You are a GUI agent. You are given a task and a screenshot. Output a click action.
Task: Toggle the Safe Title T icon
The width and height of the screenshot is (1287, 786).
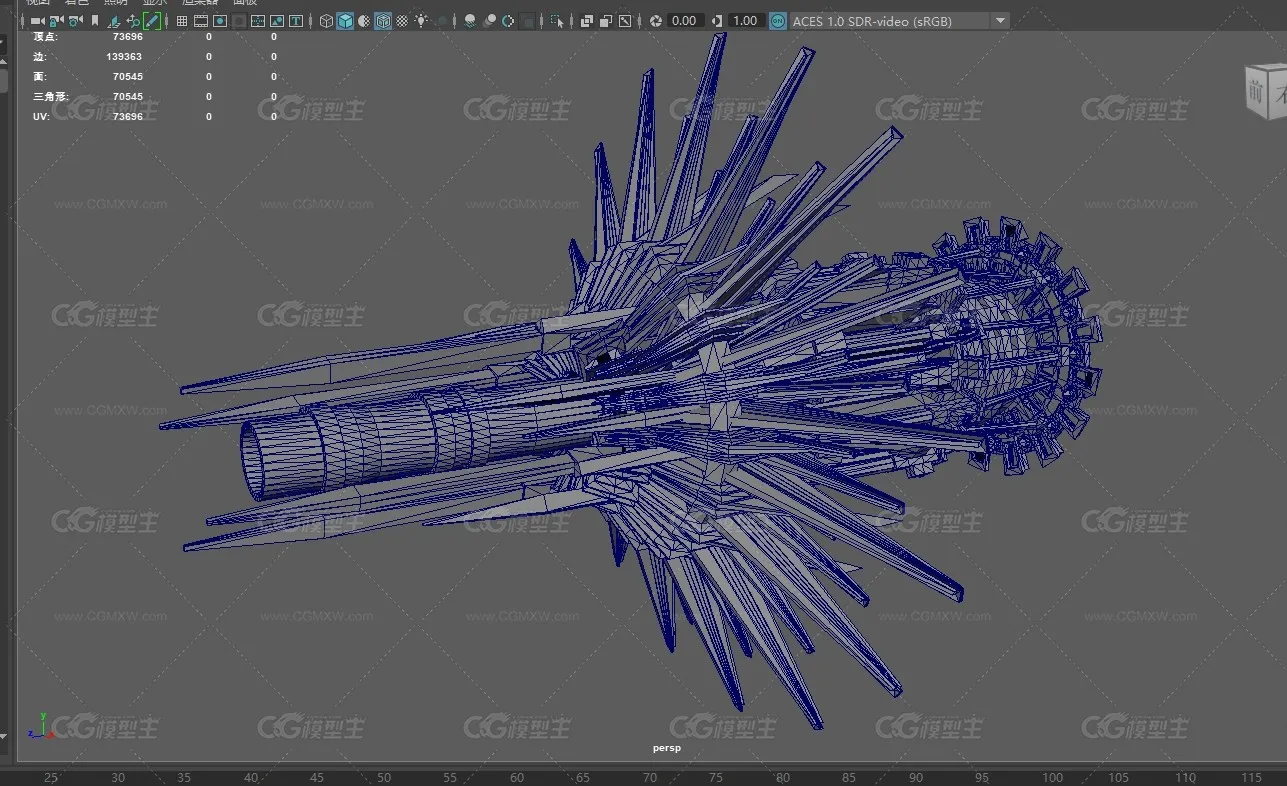point(296,20)
